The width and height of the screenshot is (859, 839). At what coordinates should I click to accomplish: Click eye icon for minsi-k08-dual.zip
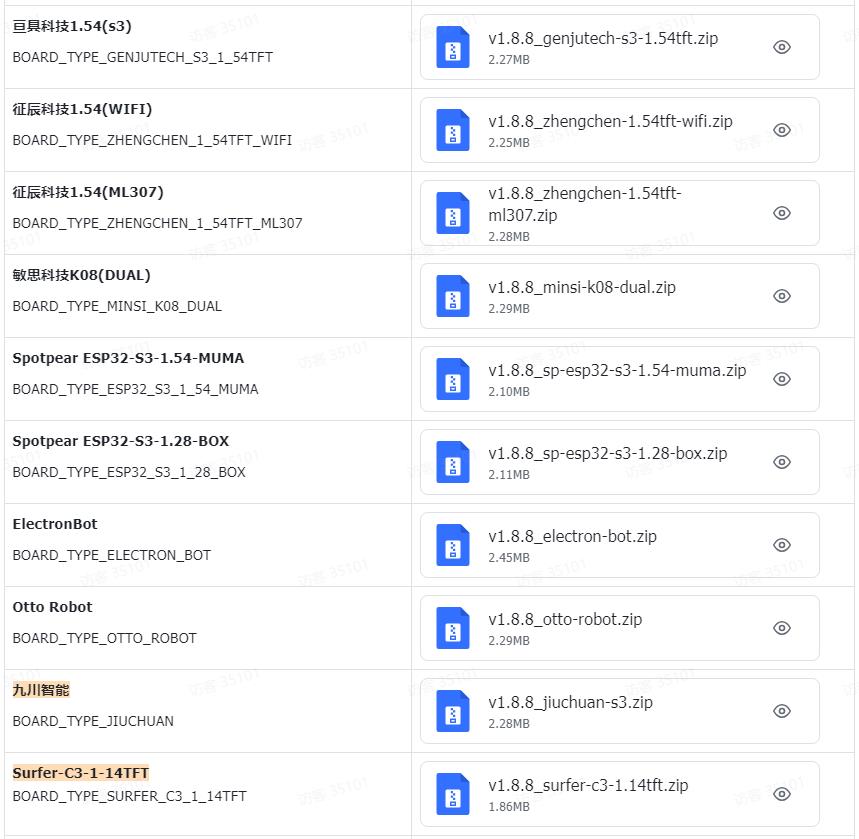click(x=782, y=296)
